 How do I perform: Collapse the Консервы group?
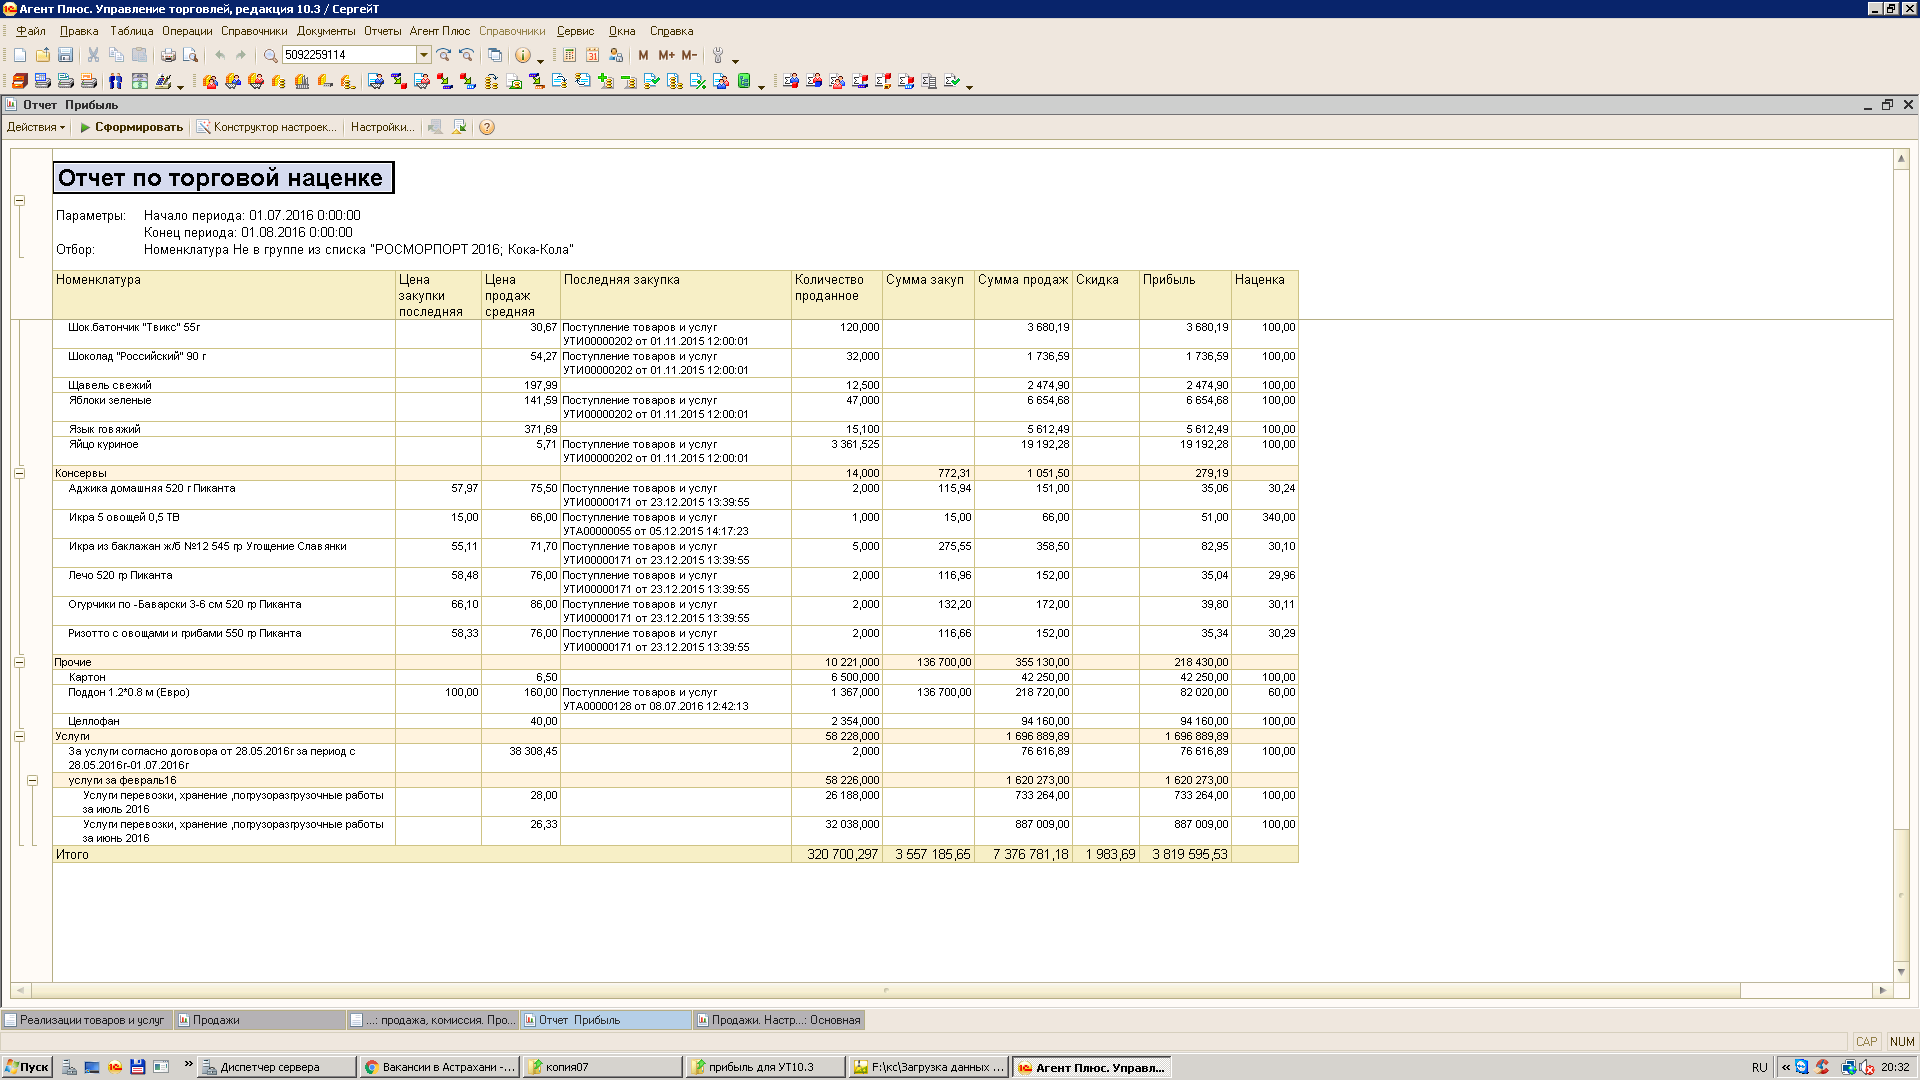click(19, 473)
